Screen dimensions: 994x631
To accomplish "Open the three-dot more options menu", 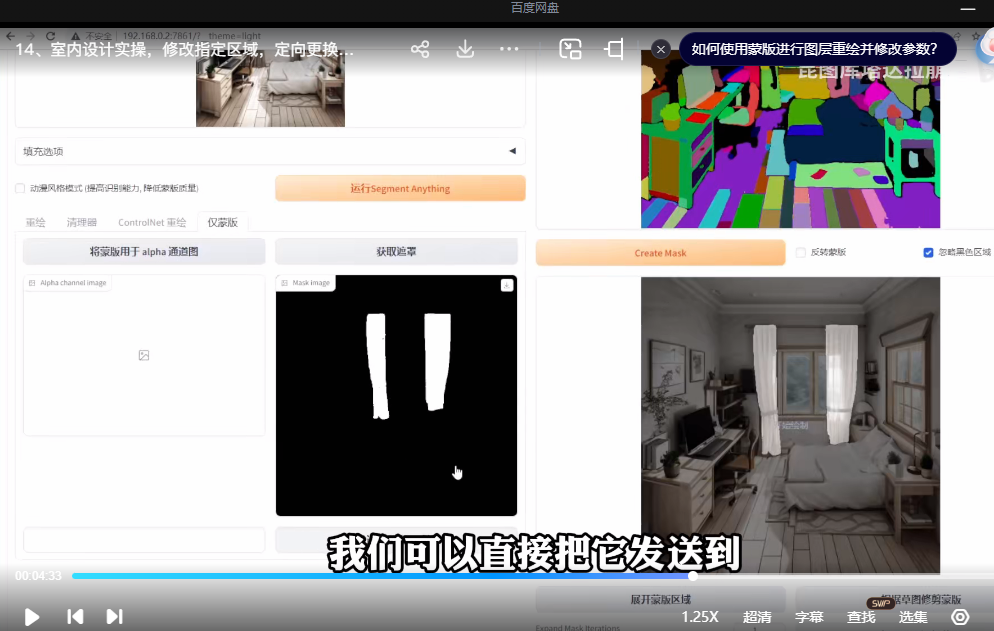I will click(509, 49).
